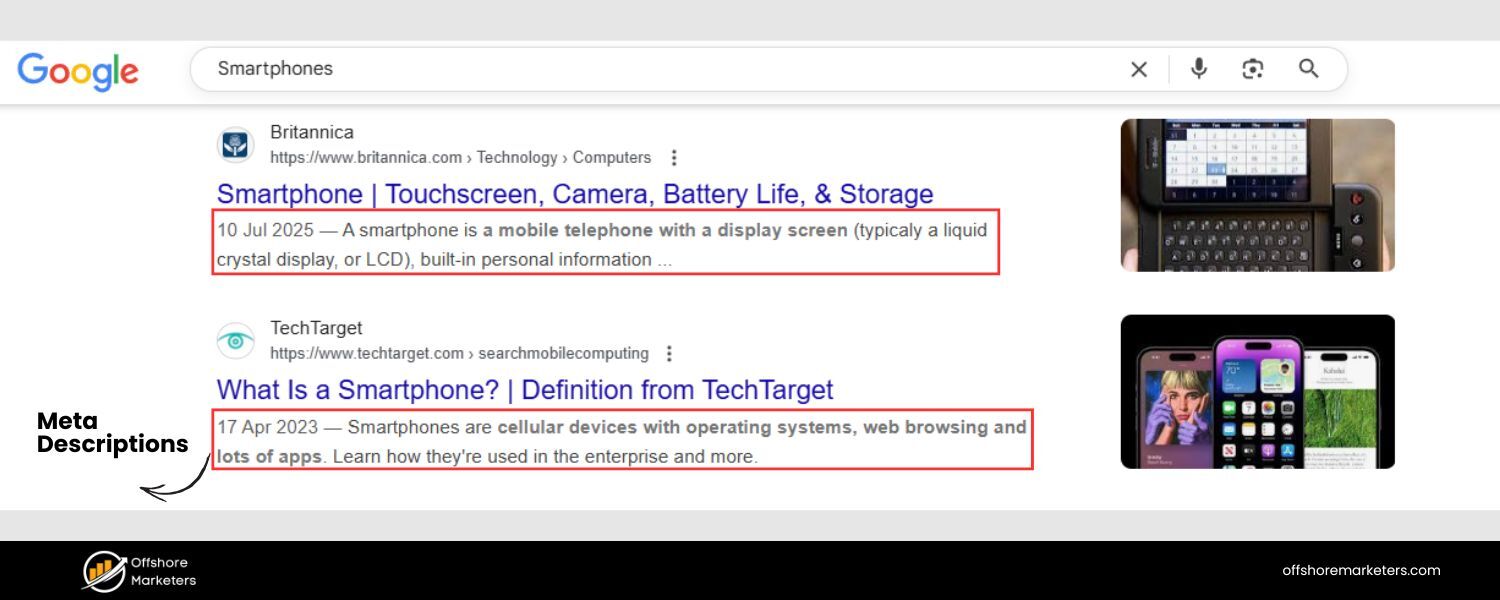Open the Smartphone Touchscreen Camera result title
Image resolution: width=1500 pixels, height=600 pixels.
pyautogui.click(x=575, y=194)
